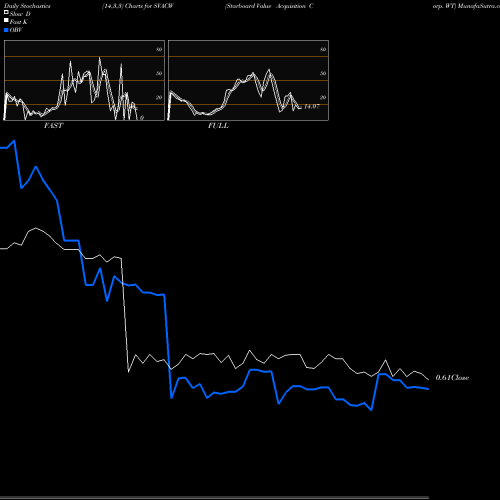Click the '50' level label in FAST chart

tap(159, 73)
